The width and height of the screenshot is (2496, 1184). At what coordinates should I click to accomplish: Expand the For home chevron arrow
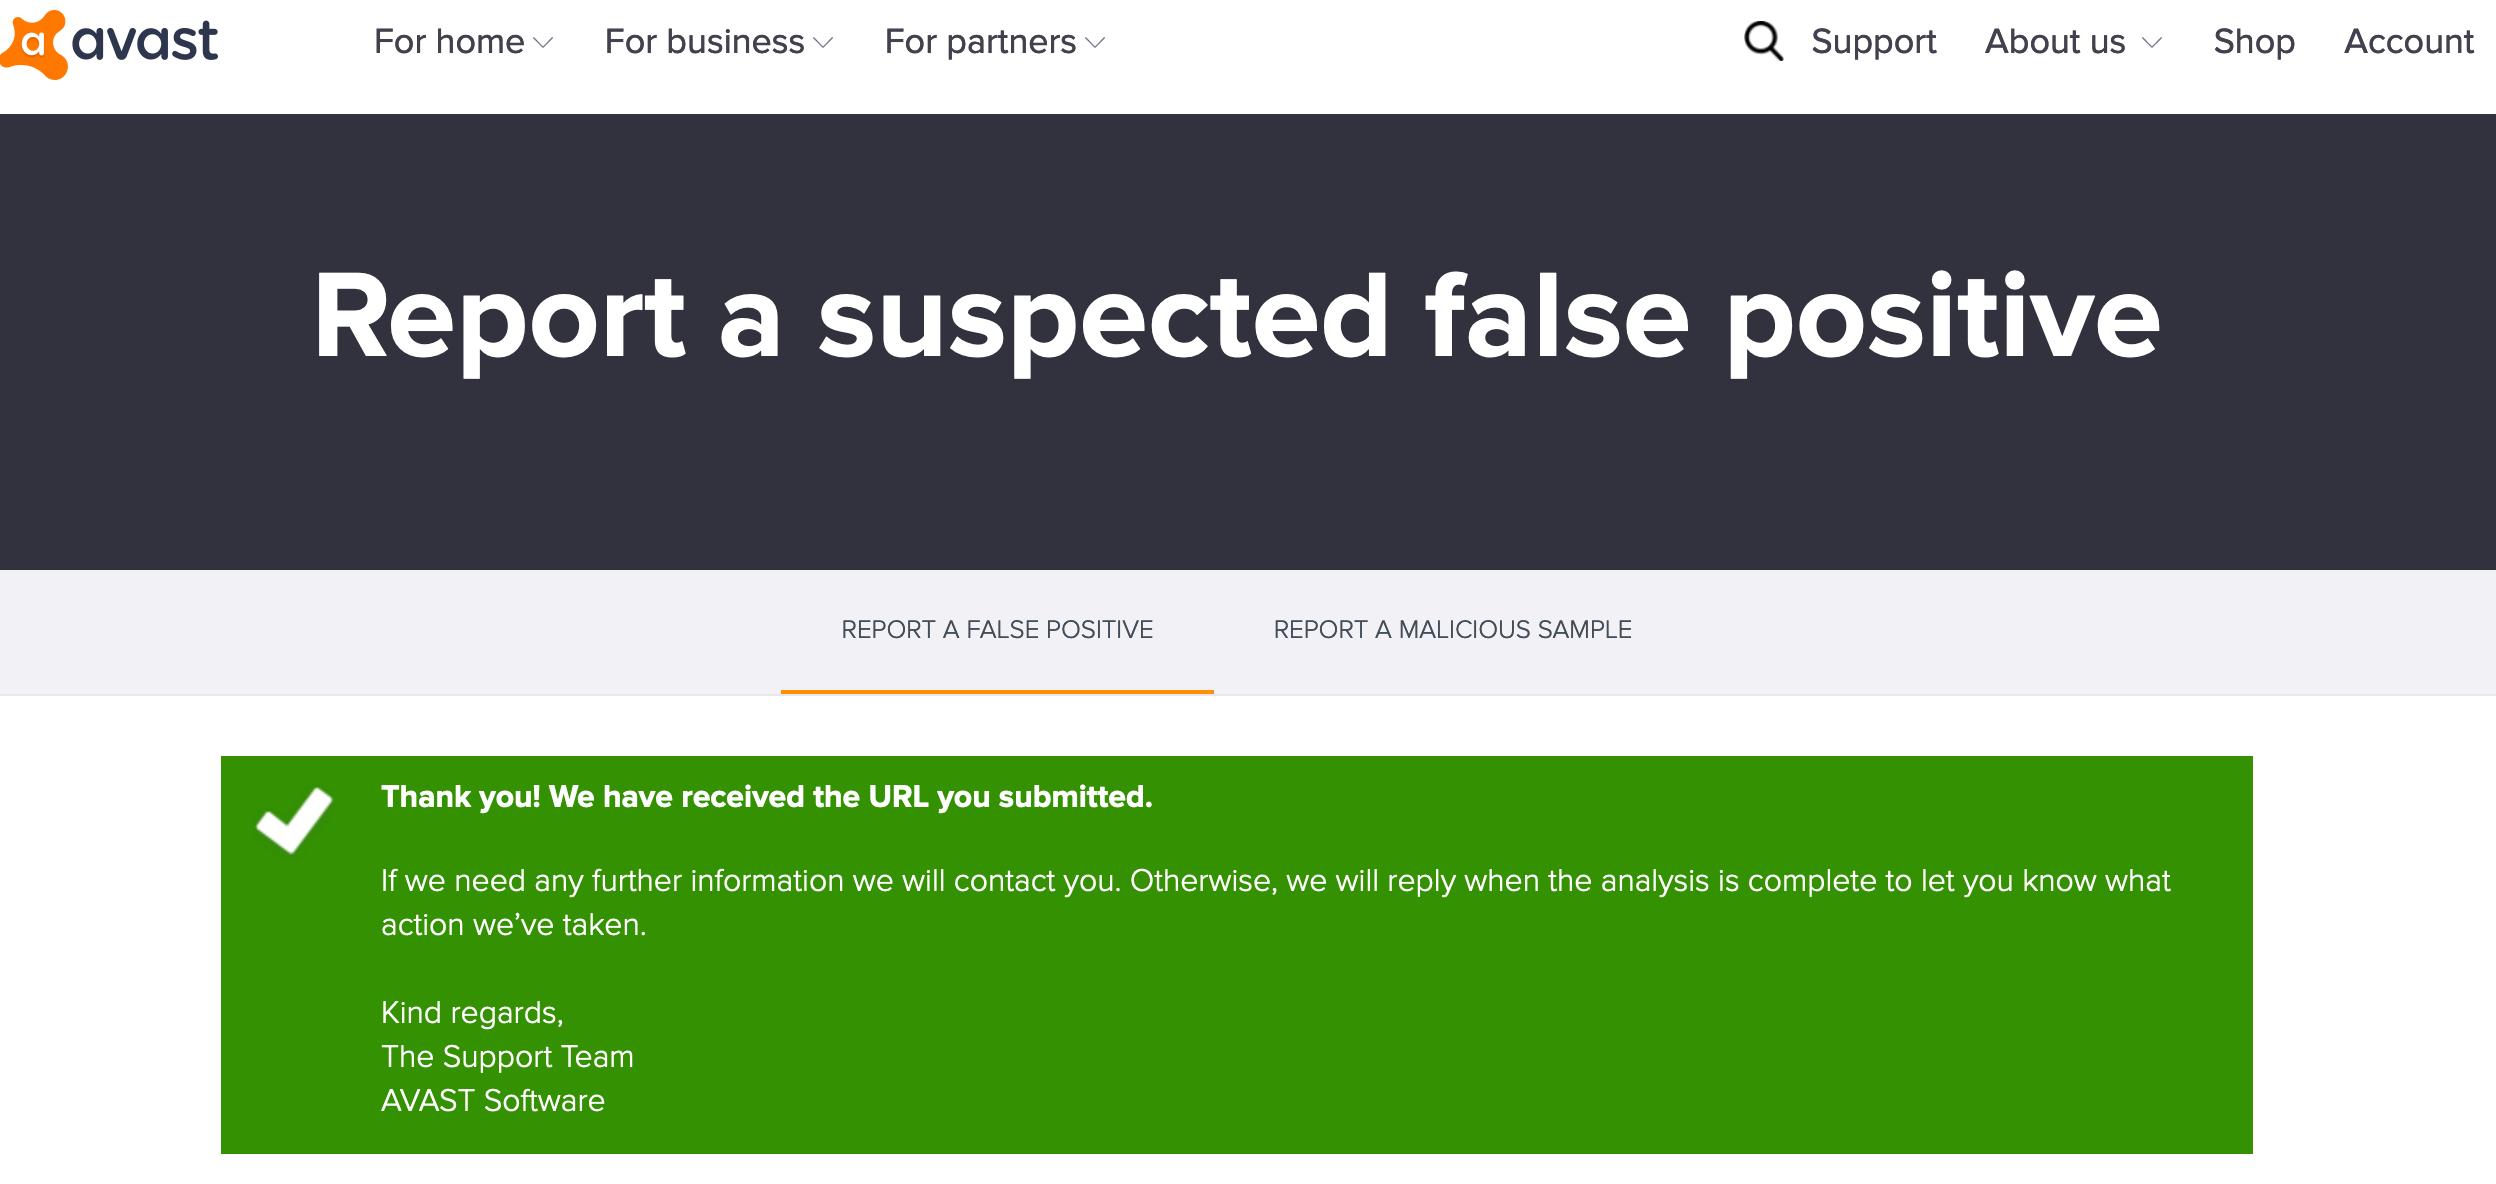[543, 43]
